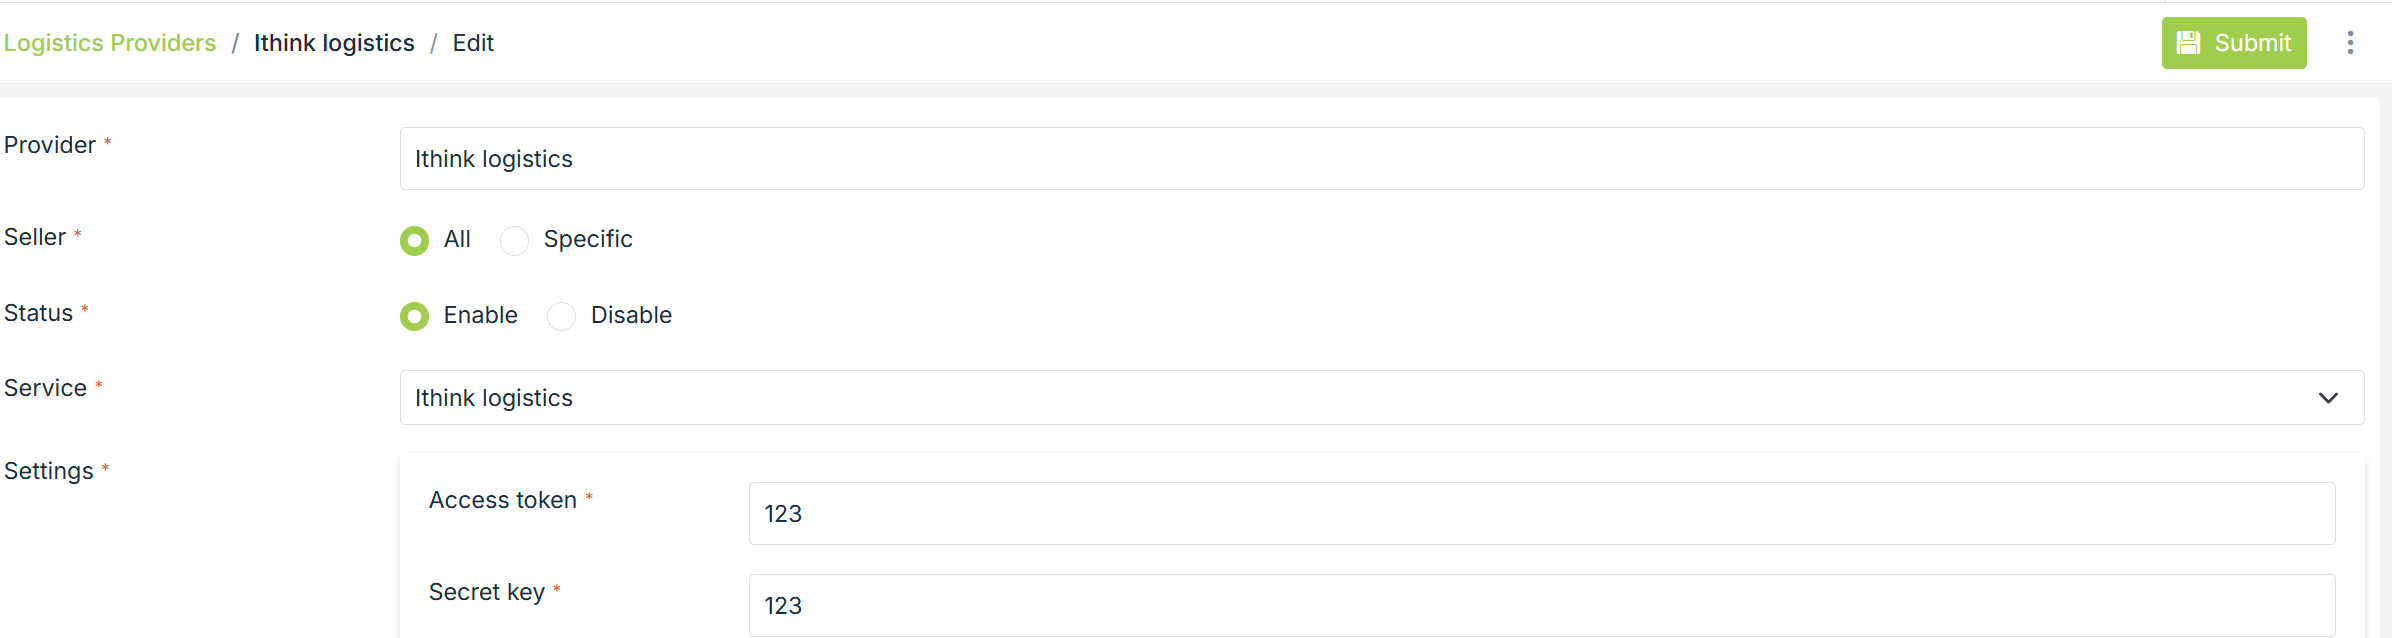Select the Enable status radio button
This screenshot has width=2392, height=638.
(414, 316)
